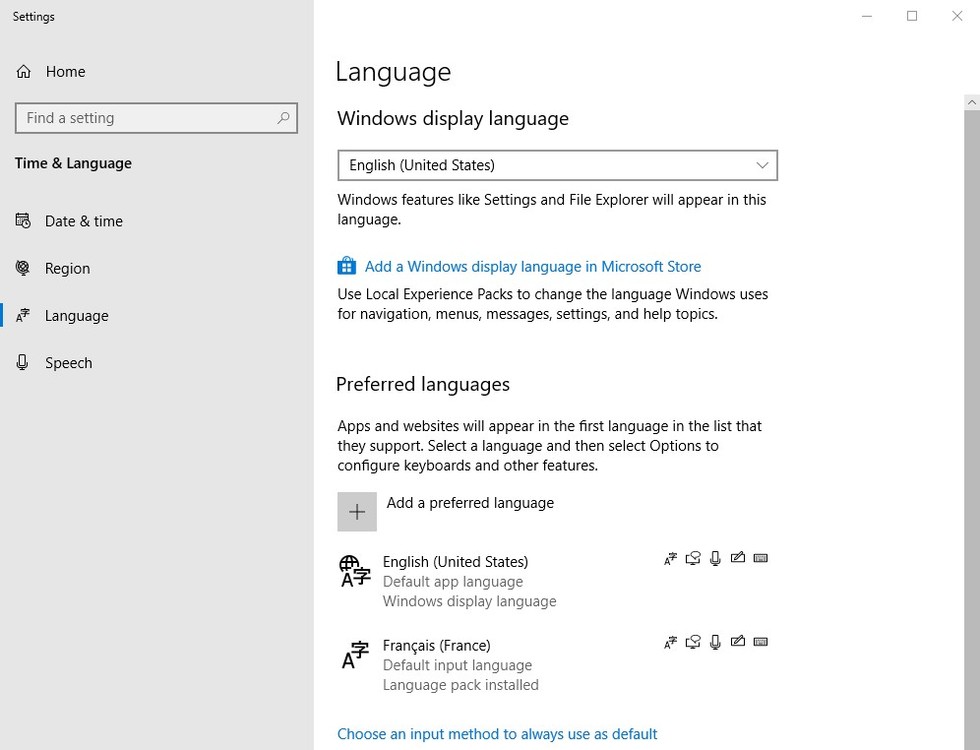Click 'Language pack installed' text

click(461, 685)
